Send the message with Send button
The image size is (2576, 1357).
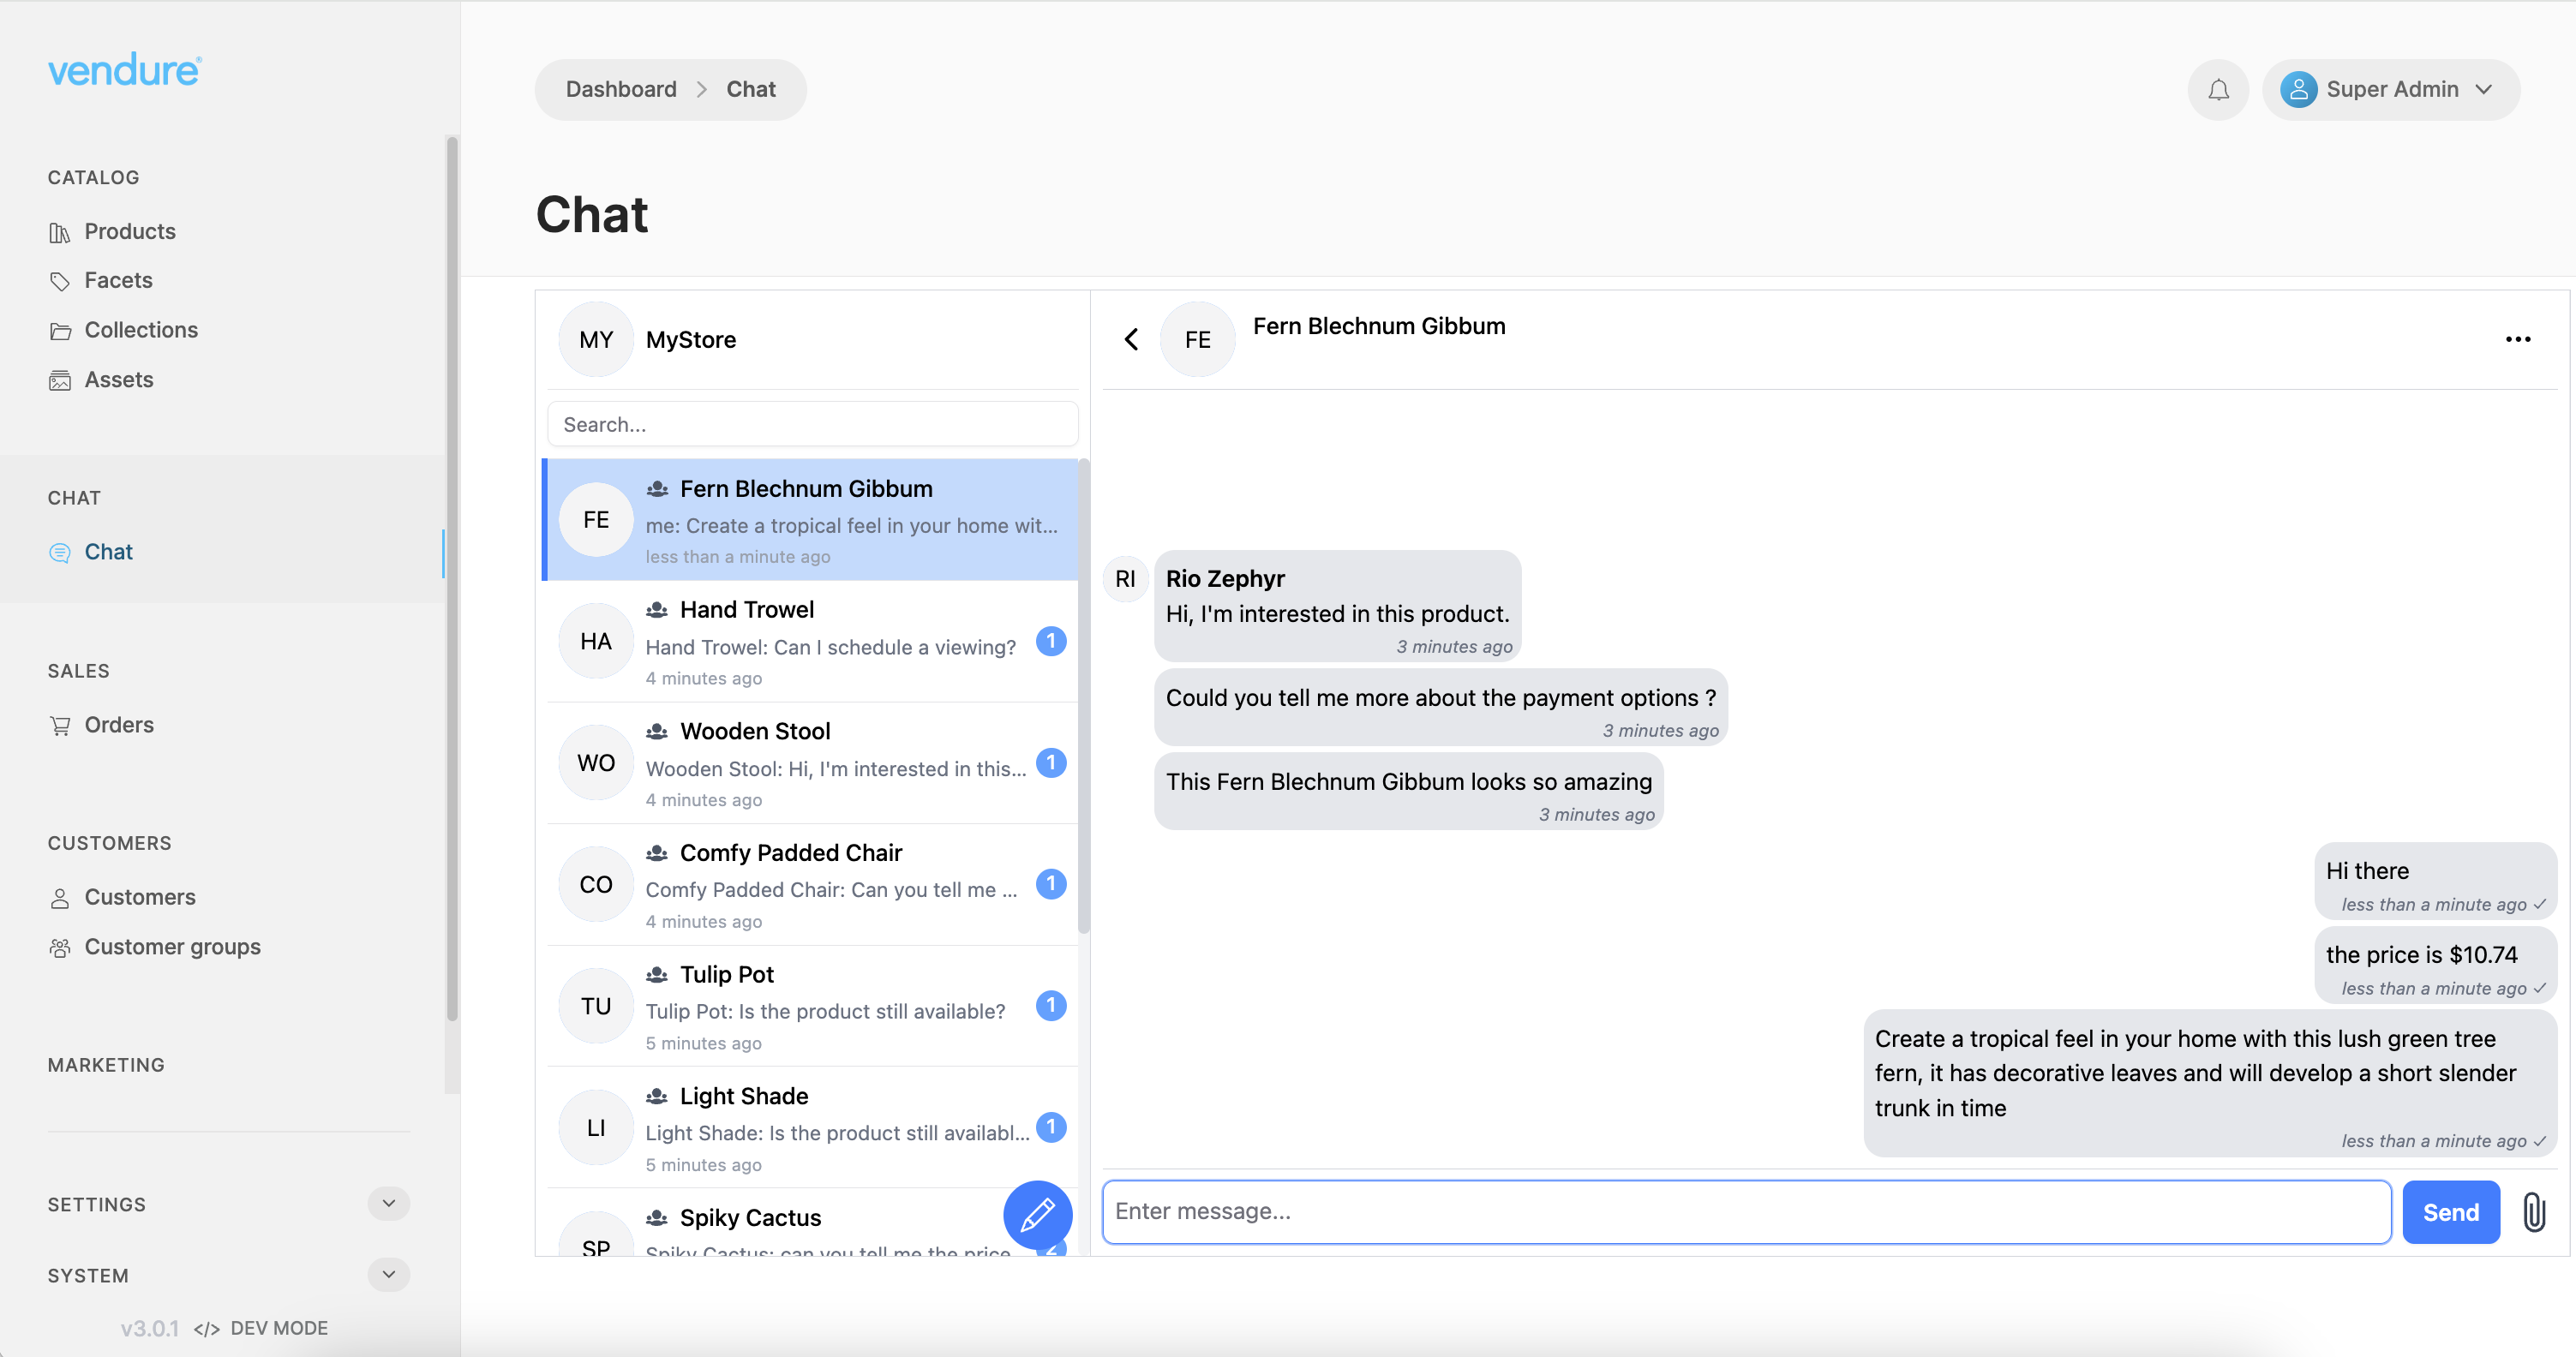pos(2451,1212)
